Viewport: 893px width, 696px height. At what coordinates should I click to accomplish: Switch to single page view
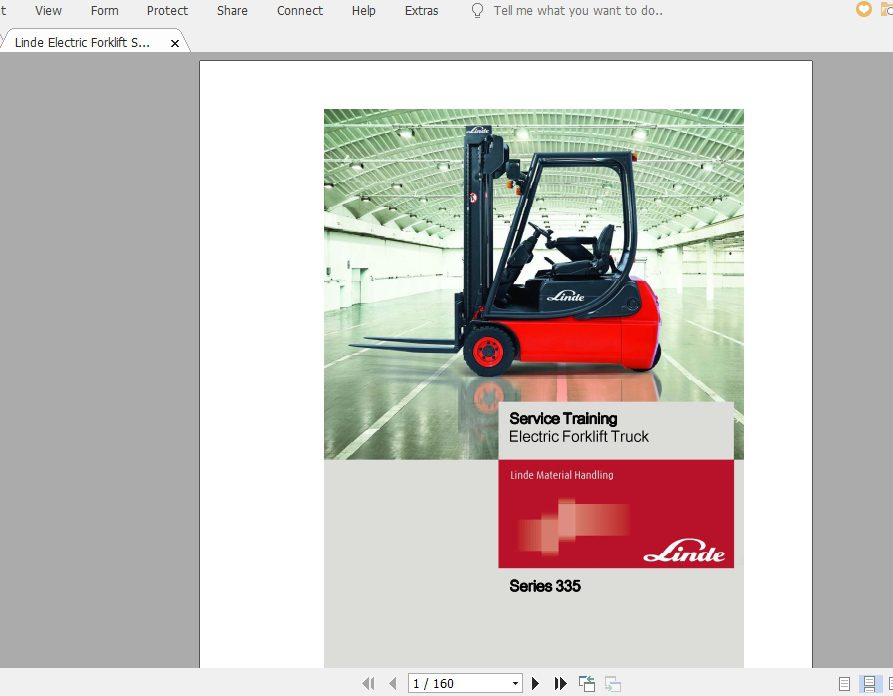pos(845,684)
